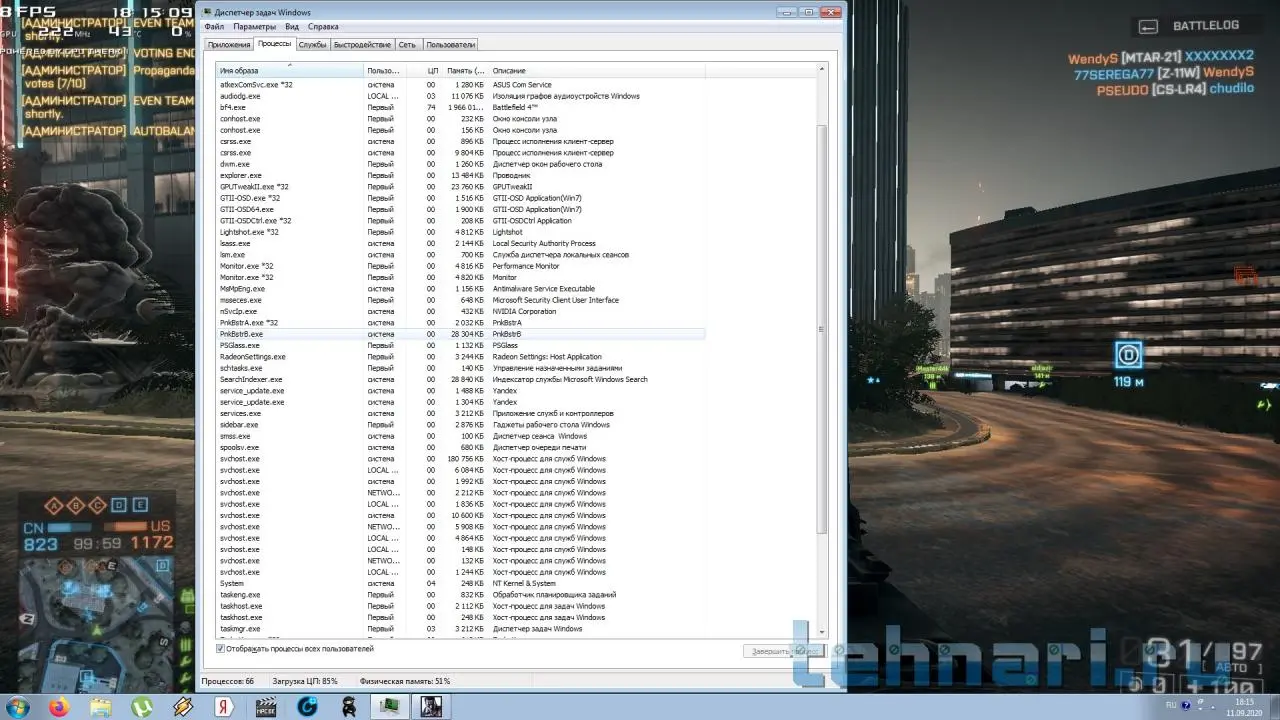Launch Winamp from the taskbar
Screen dimensions: 1280x720
point(183,707)
